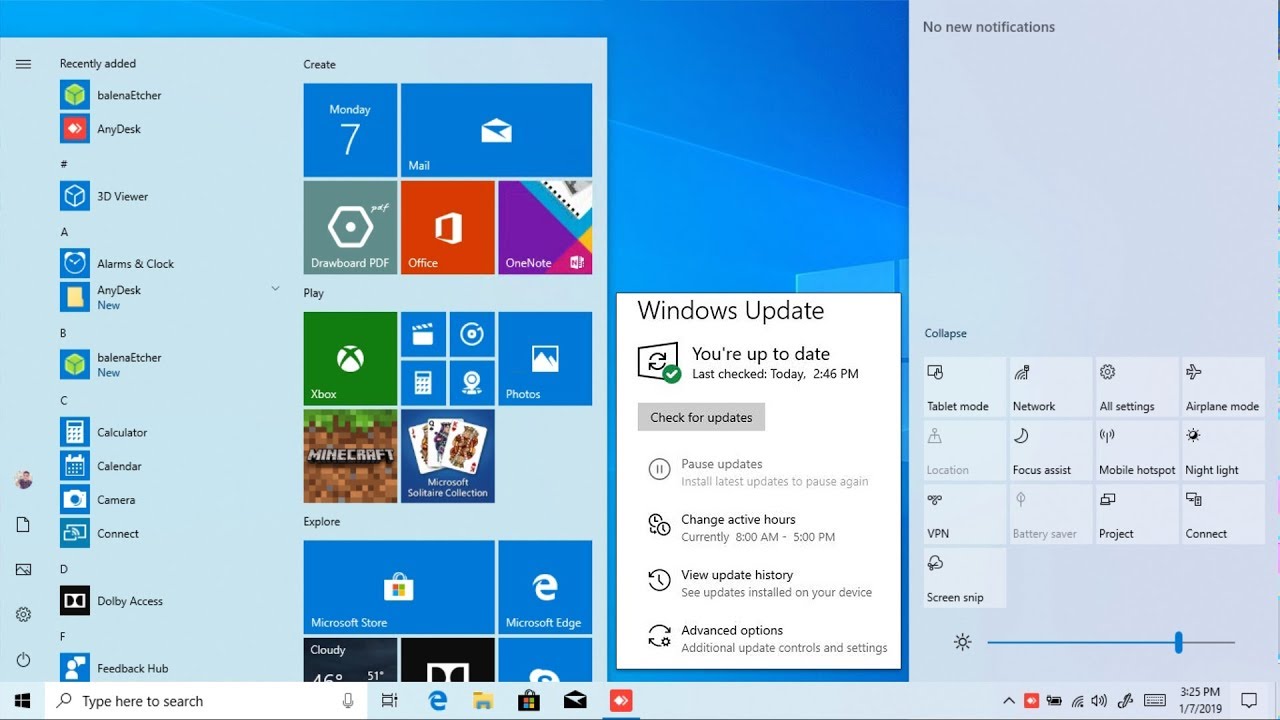Open Settings gear in Start rail
Screen dimensions: 1280x720
click(24, 614)
